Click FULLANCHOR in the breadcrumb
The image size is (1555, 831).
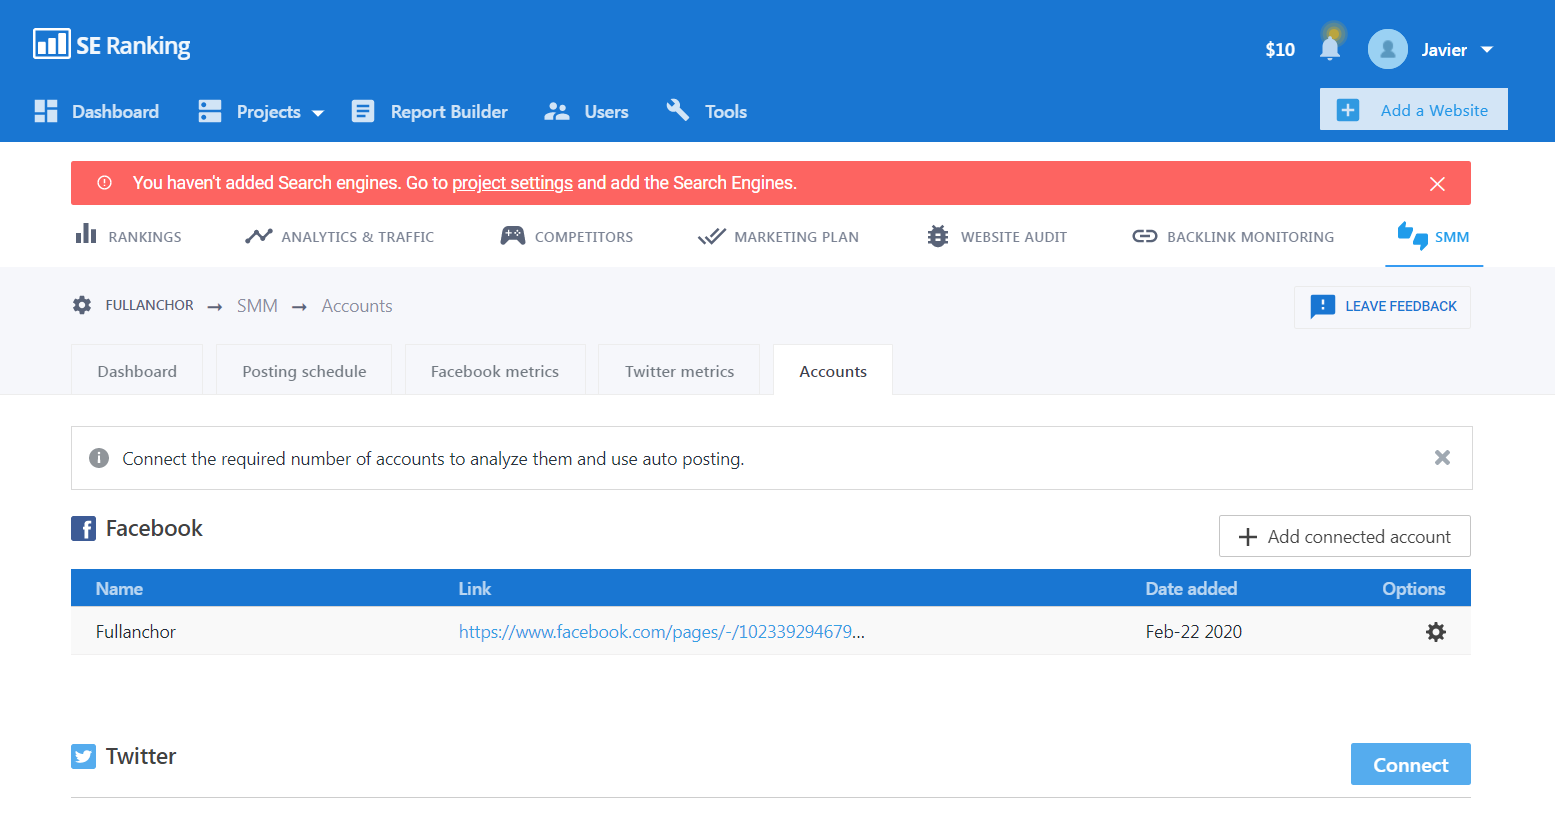150,305
